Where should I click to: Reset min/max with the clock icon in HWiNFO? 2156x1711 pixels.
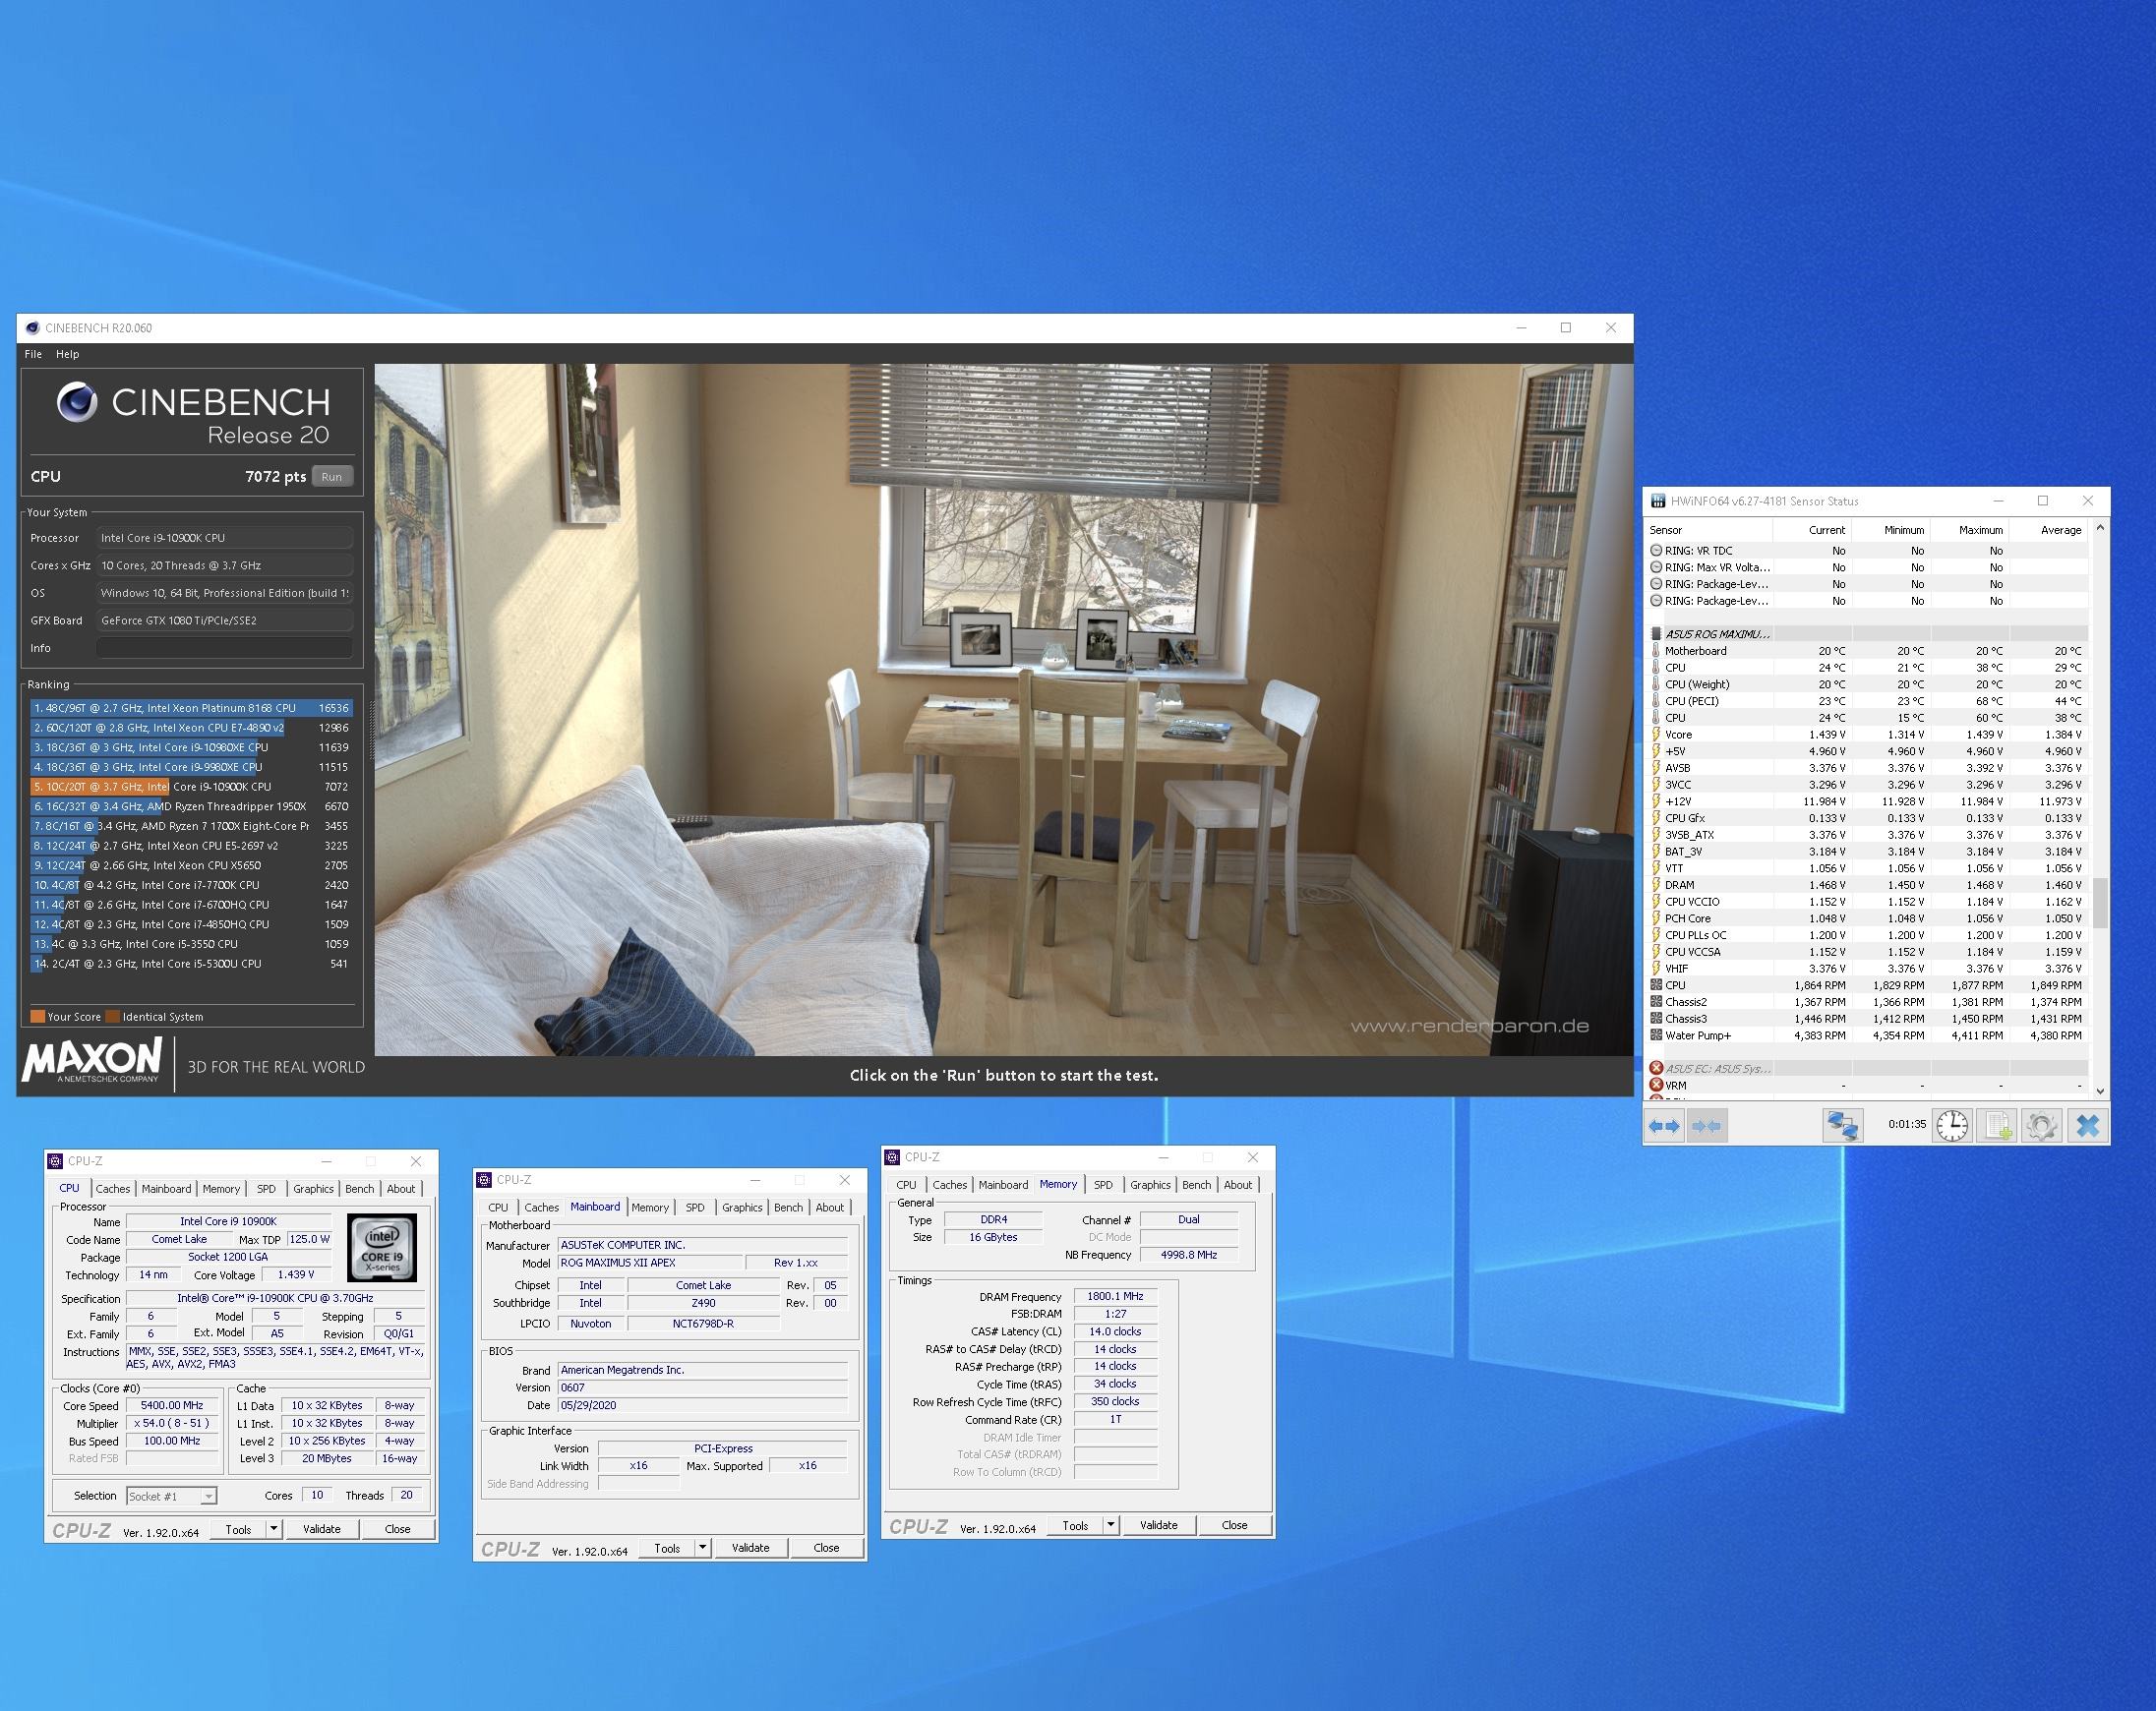[x=1951, y=1125]
